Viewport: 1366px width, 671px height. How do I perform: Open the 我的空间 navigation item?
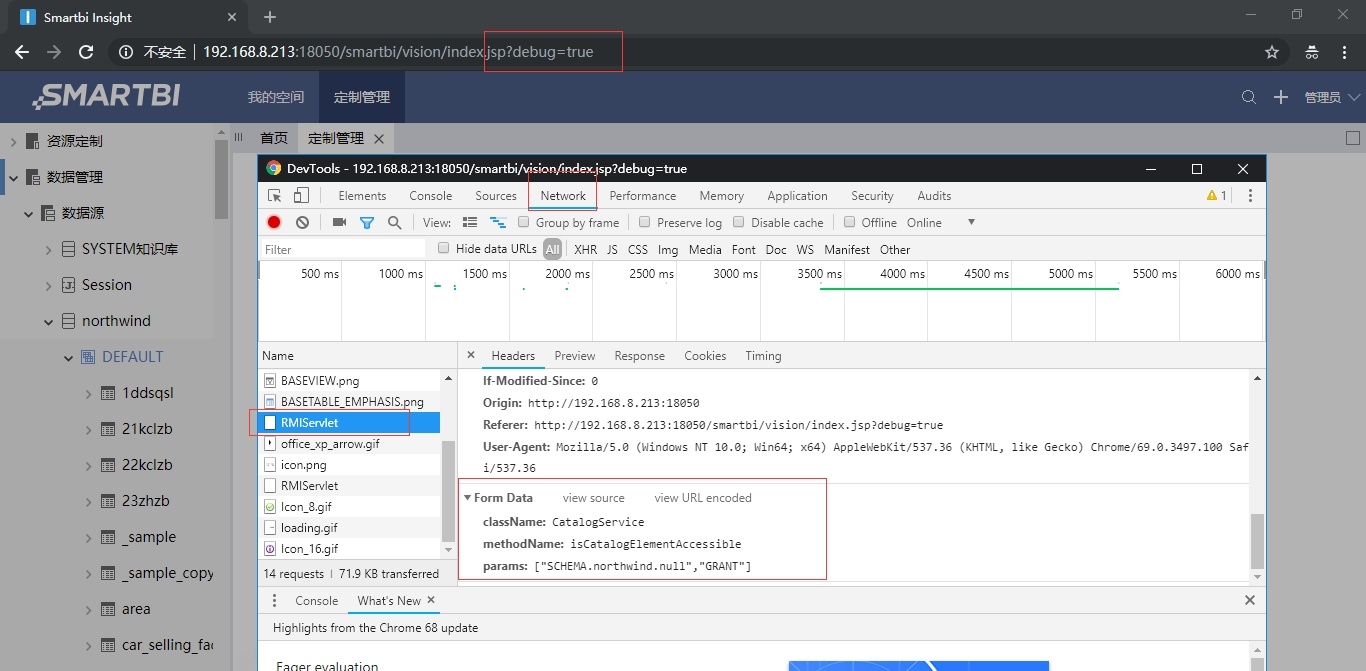click(x=276, y=97)
